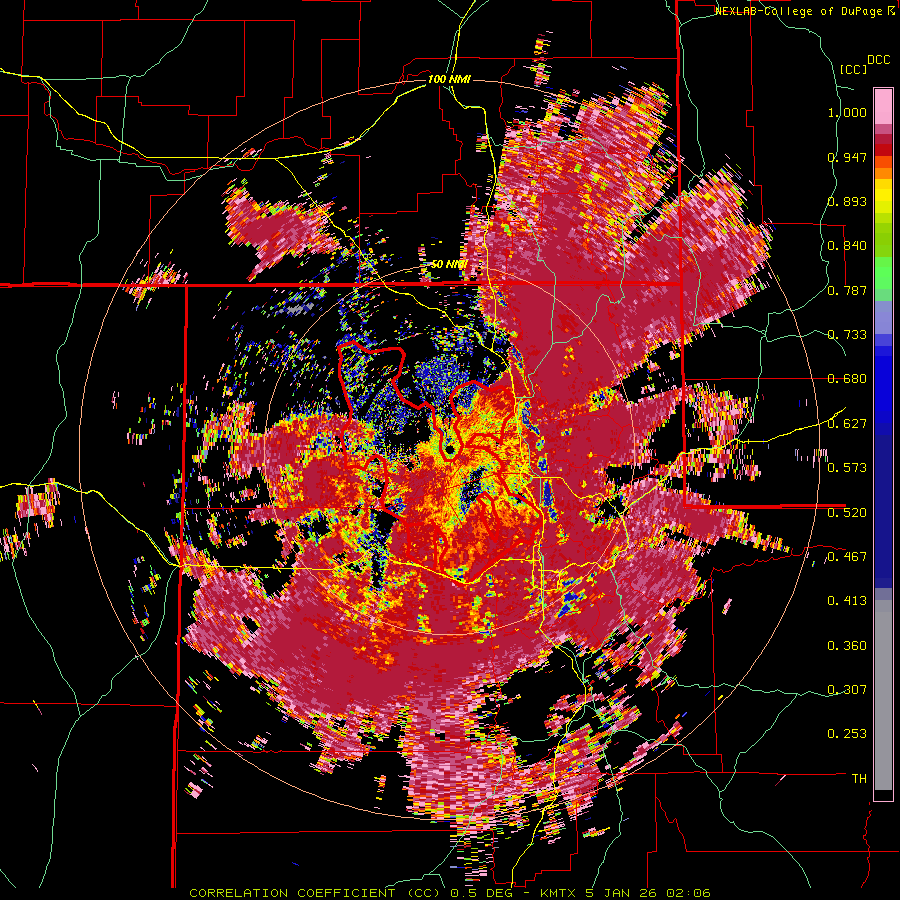Image resolution: width=900 pixels, height=900 pixels.
Task: Click the [CC] units label
Action: click(853, 69)
